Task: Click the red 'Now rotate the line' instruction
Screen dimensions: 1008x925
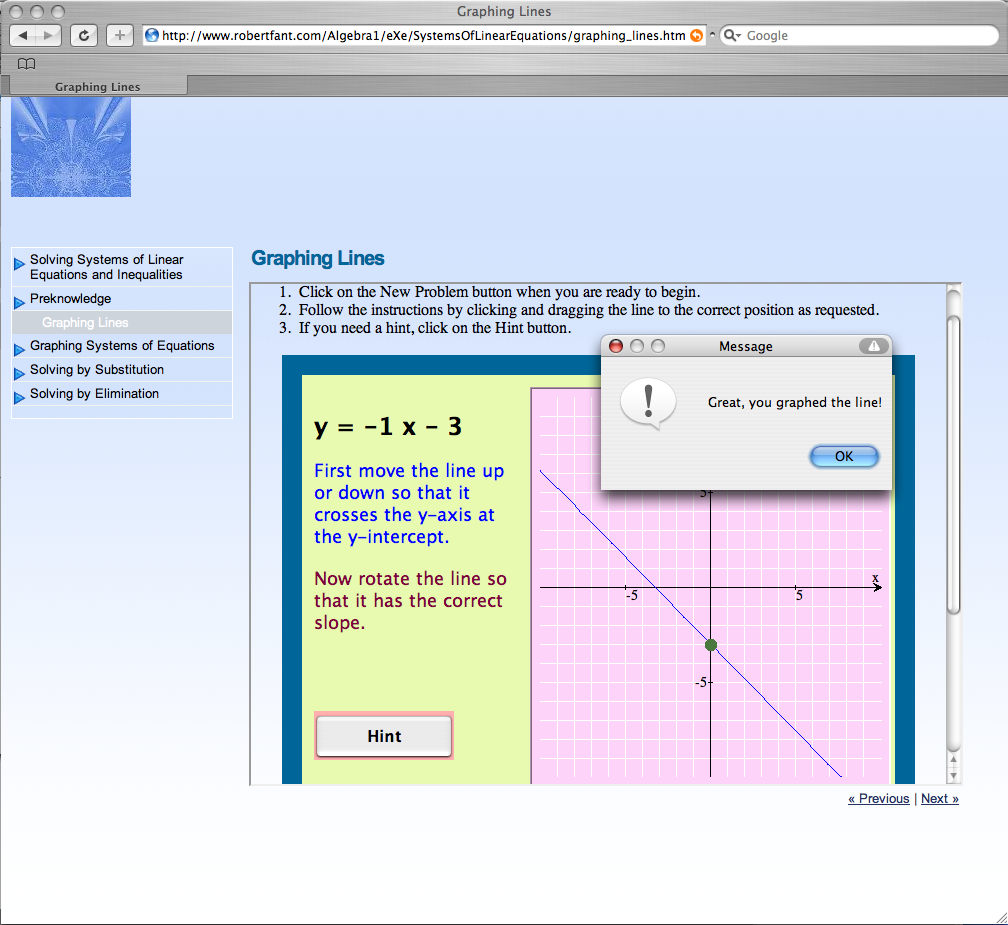Action: [410, 600]
